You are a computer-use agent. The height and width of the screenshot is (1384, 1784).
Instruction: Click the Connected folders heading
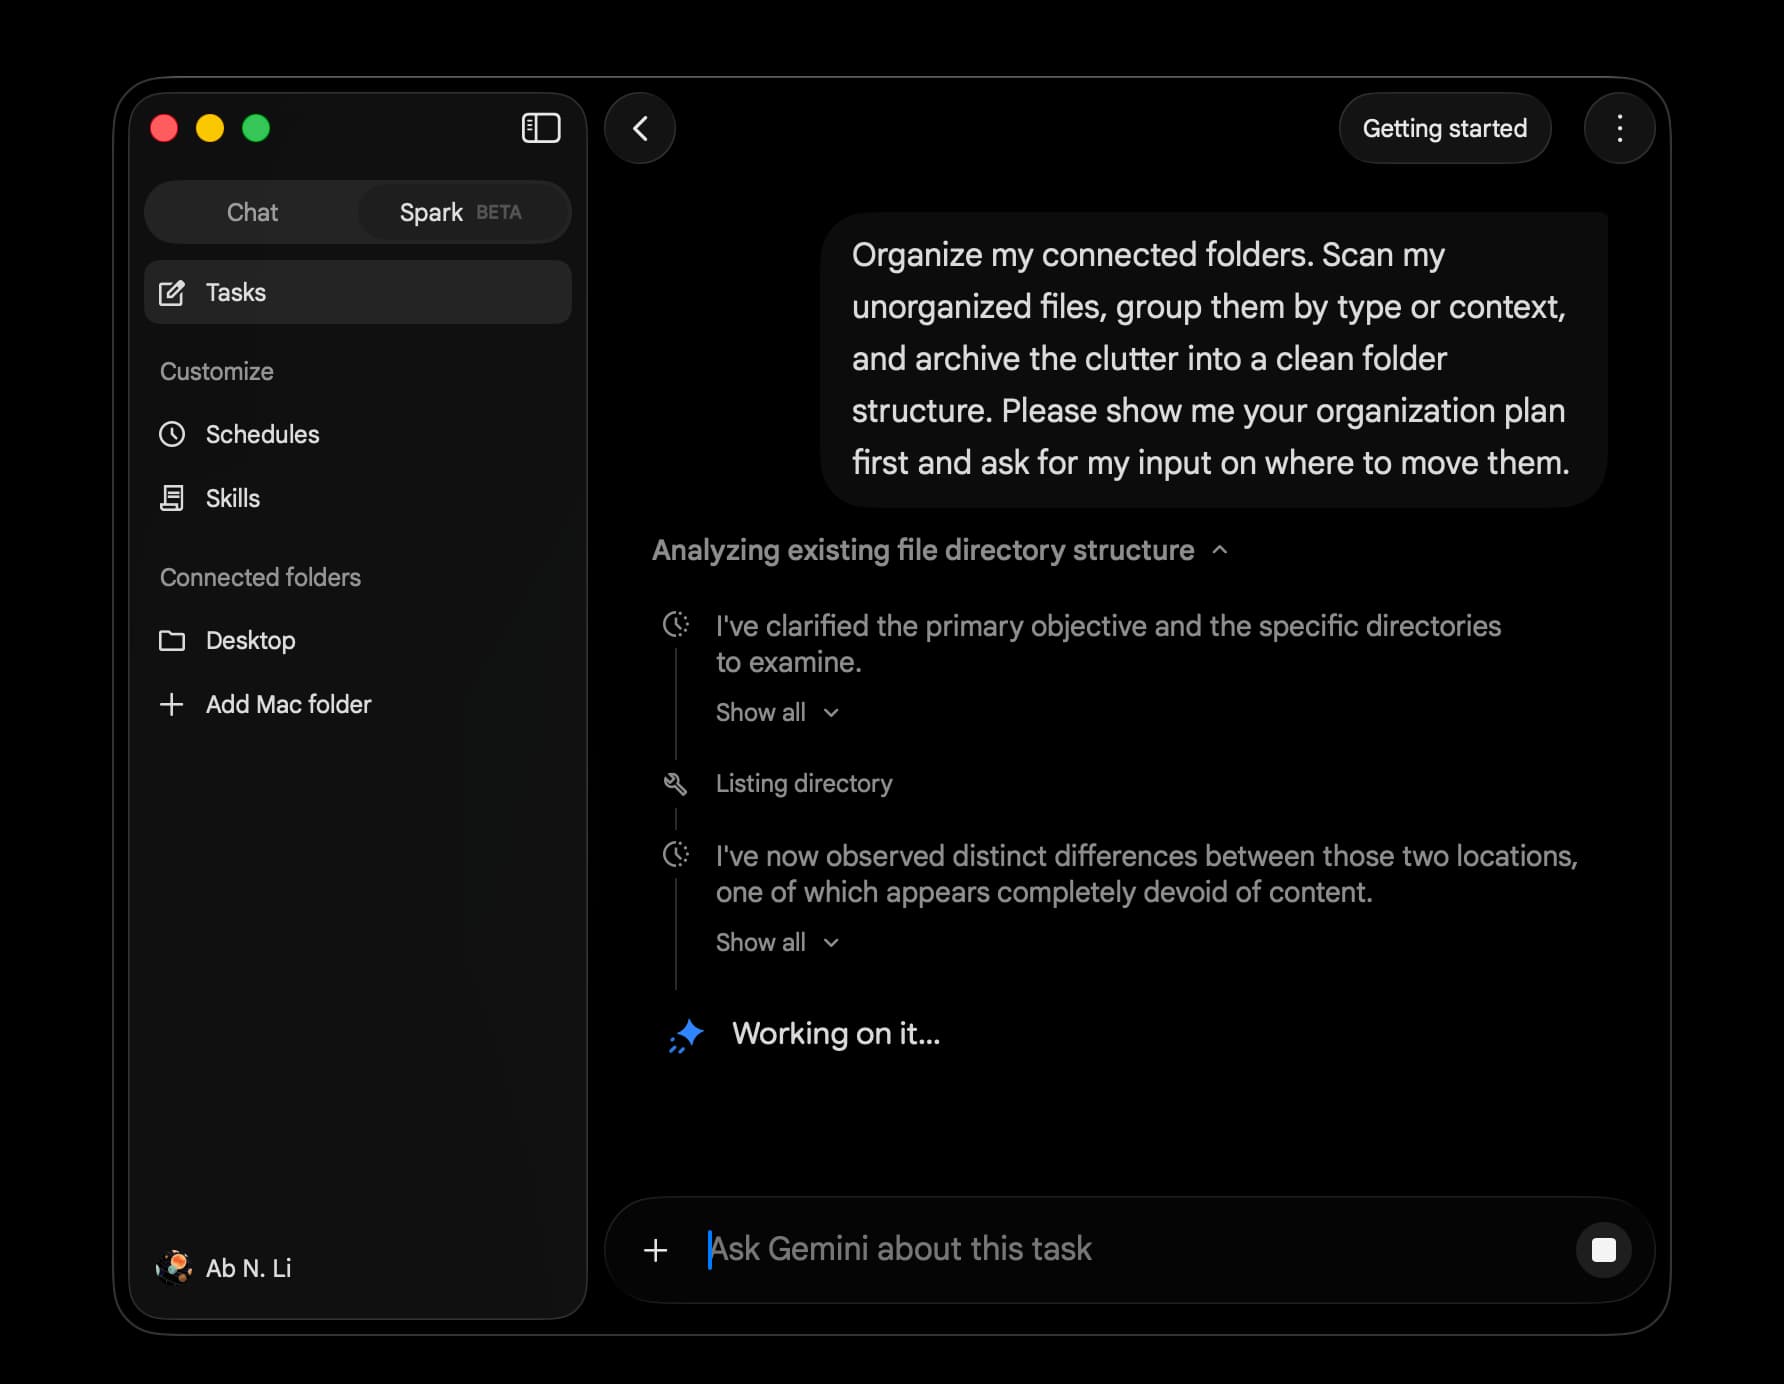[260, 577]
